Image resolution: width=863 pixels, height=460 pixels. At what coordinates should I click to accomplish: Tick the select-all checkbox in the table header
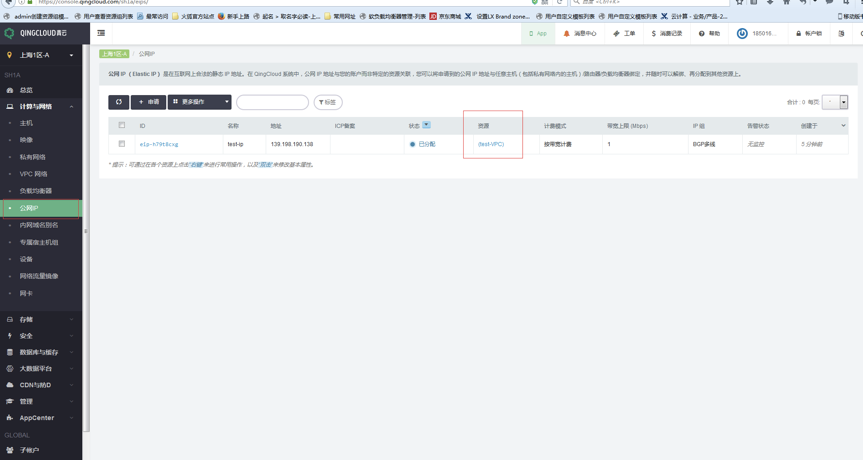122,126
